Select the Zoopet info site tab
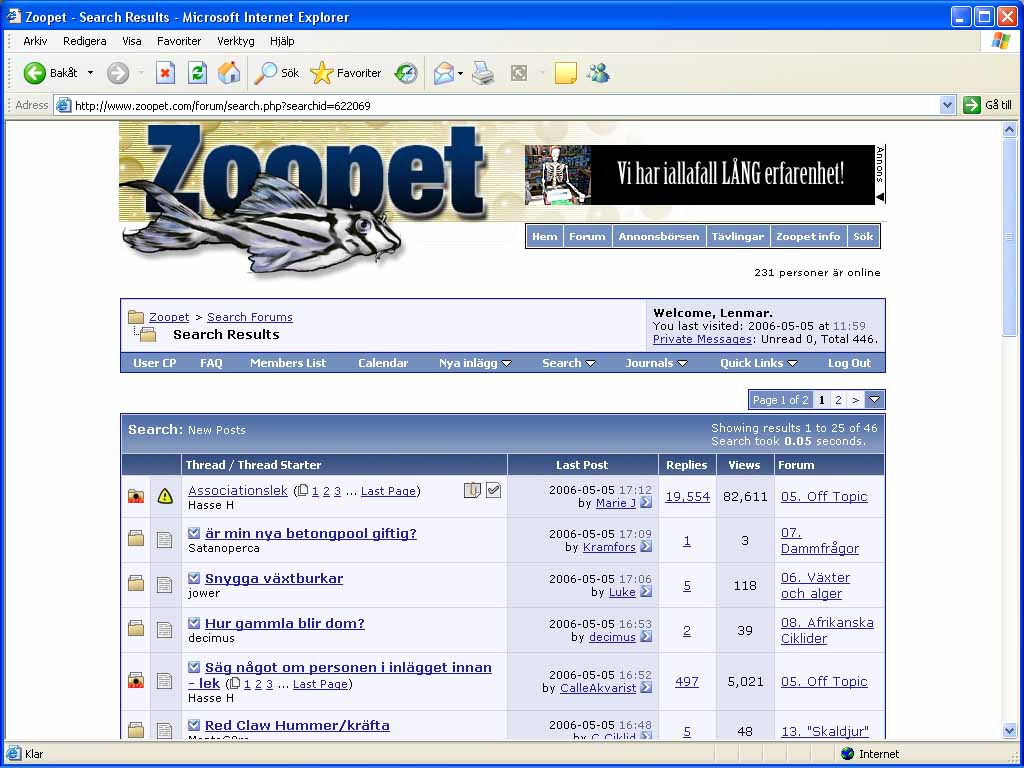Viewport: 1024px width, 768px height. tap(808, 236)
